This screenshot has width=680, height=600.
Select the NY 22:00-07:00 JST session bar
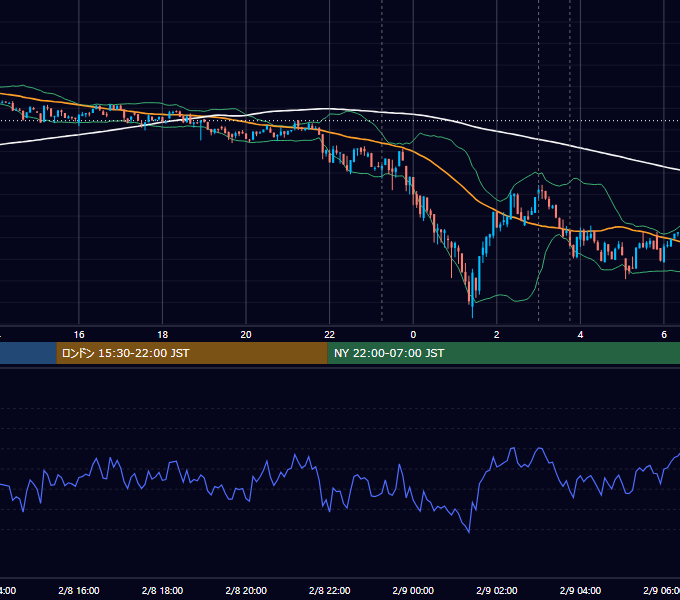[x=503, y=353]
